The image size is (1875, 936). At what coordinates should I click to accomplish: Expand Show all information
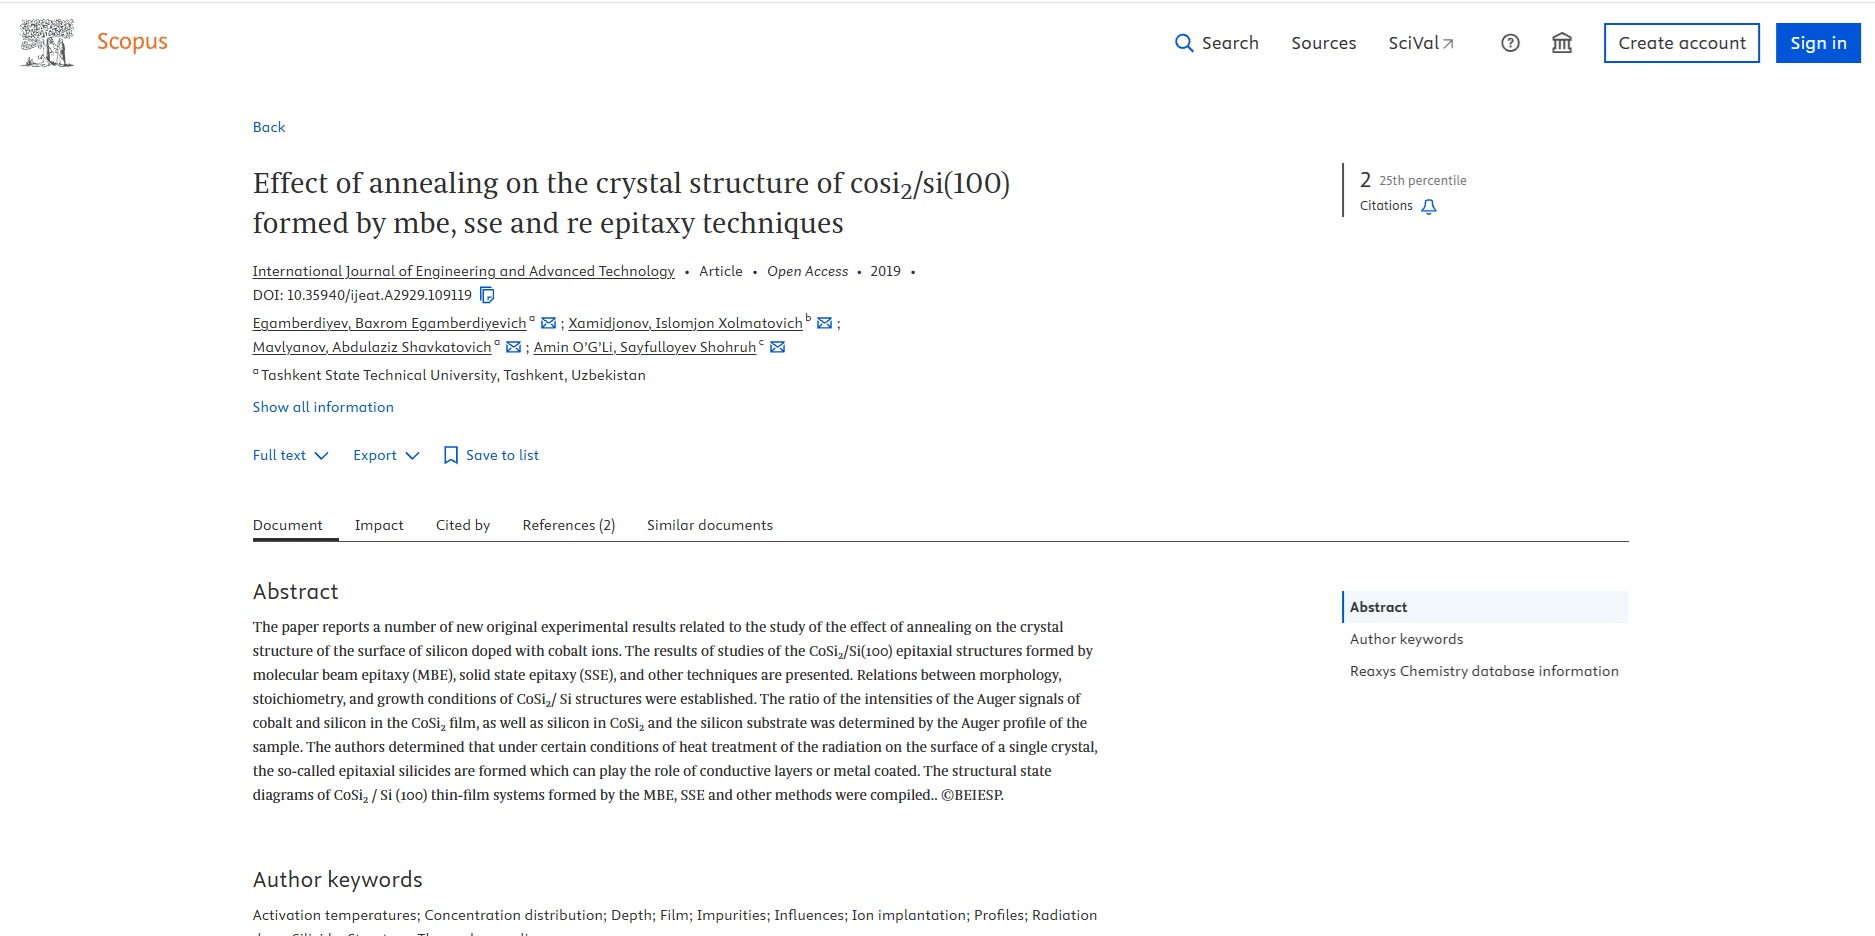[323, 407]
